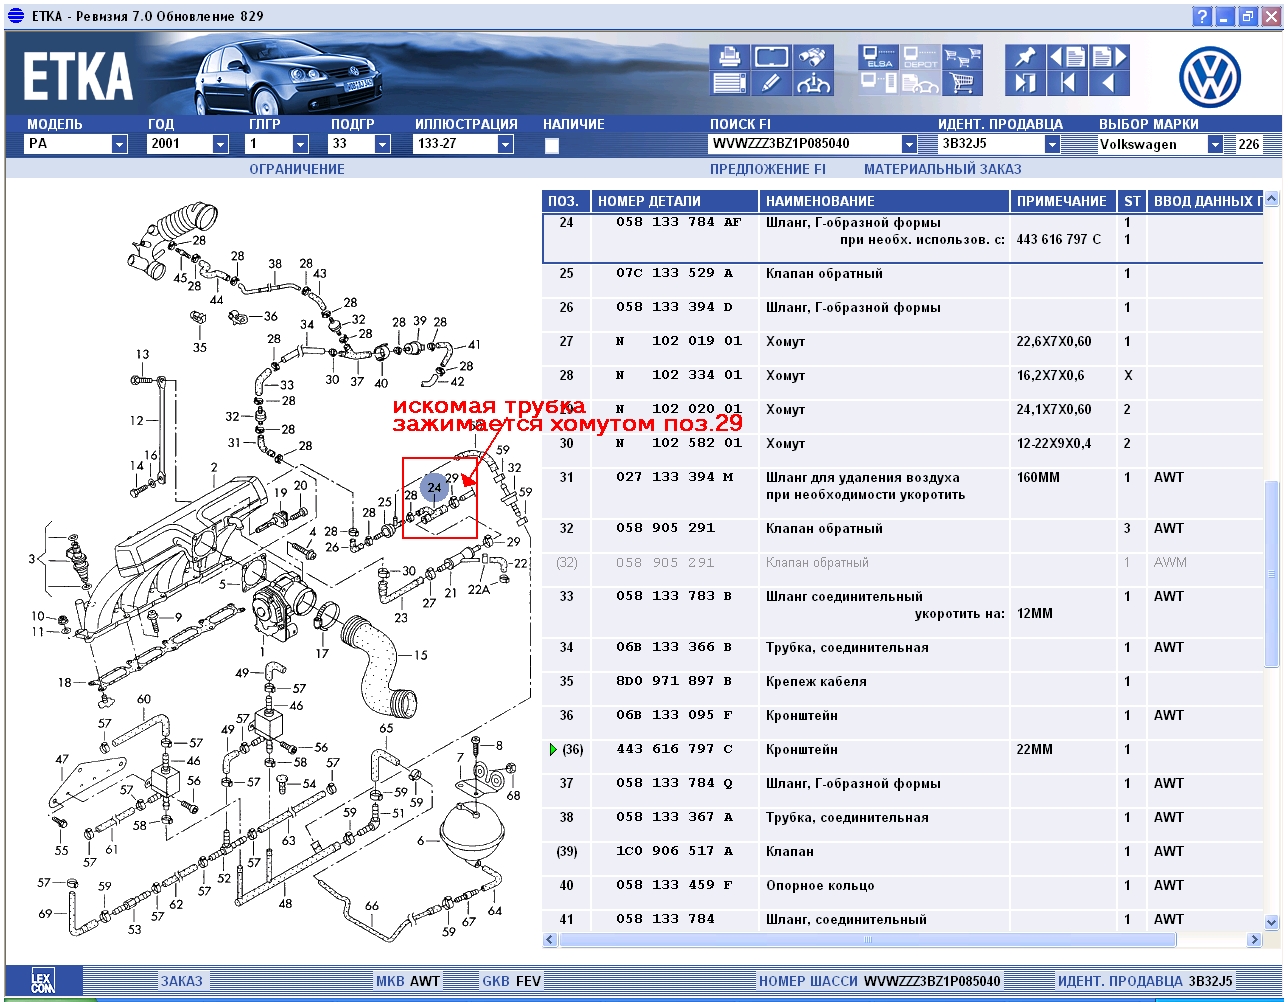This screenshot has height=1002, width=1288.
Task: Click the ПОЗ. column header
Action: tap(566, 201)
